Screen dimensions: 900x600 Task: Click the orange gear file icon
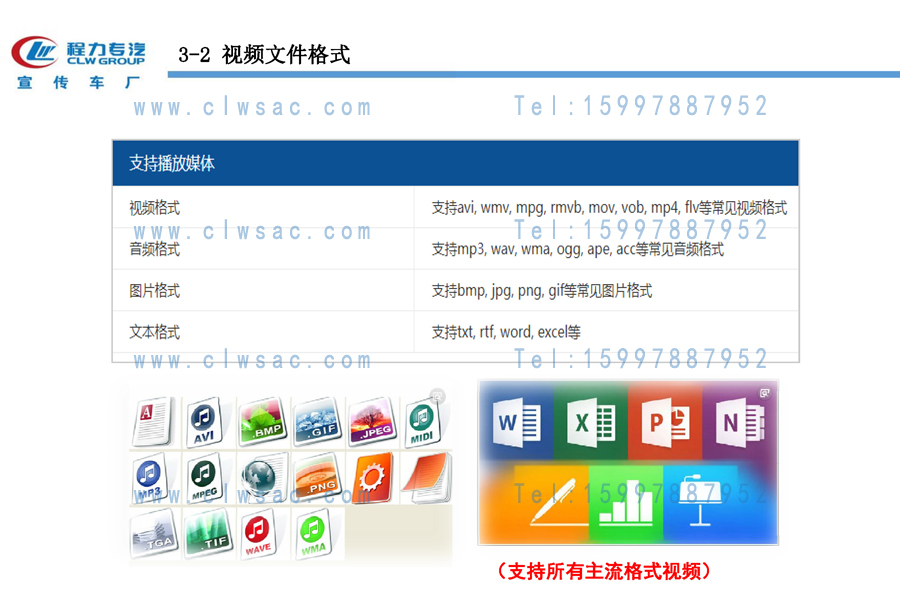(371, 479)
